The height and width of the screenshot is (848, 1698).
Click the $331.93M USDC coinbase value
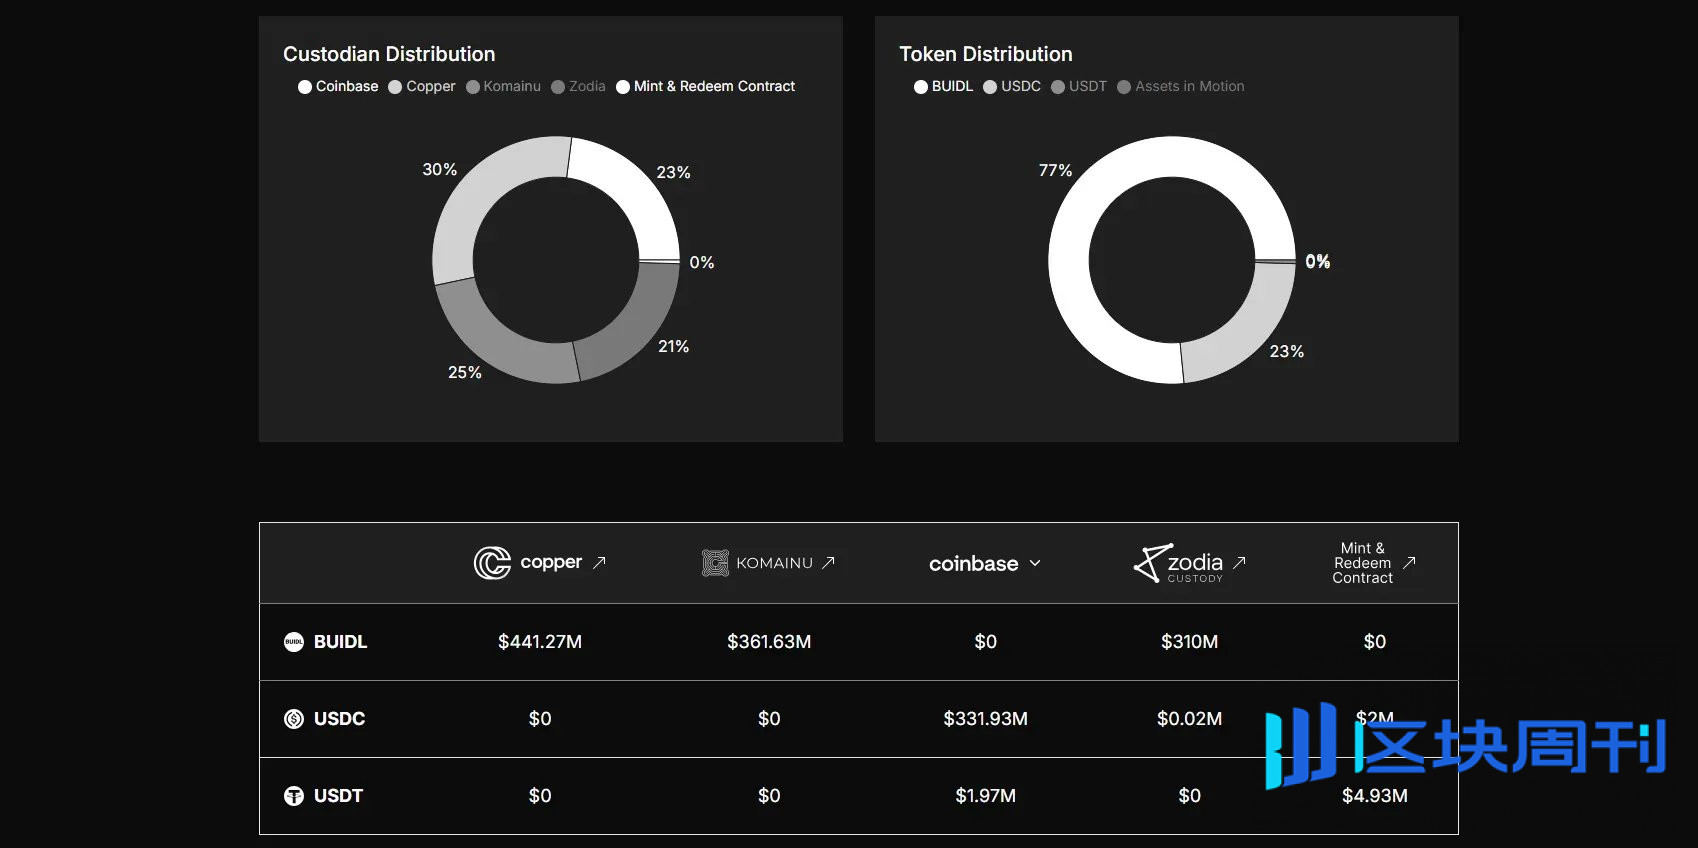(x=985, y=719)
